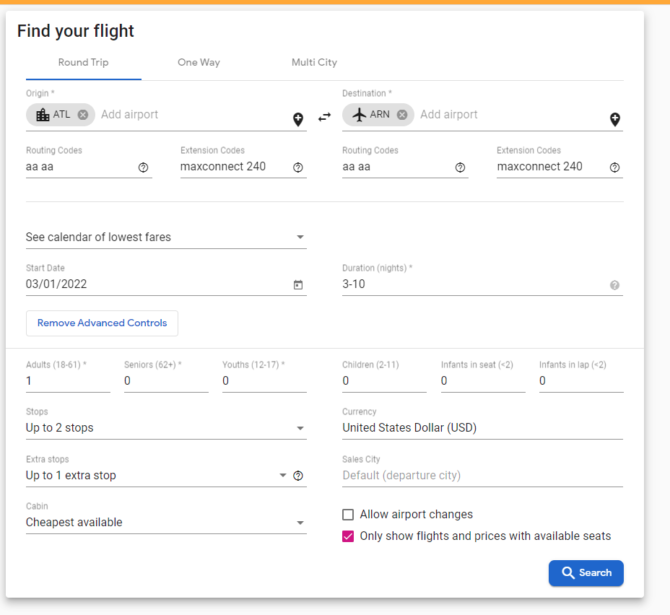Switch to the Multi City tab
Screen dimensions: 670x615
pyautogui.click(x=314, y=62)
